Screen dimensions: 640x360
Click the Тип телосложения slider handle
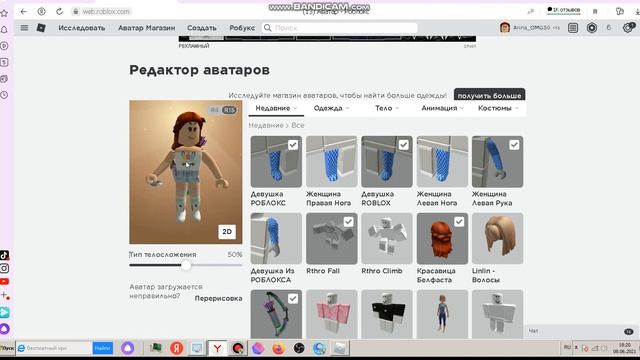pos(186,265)
